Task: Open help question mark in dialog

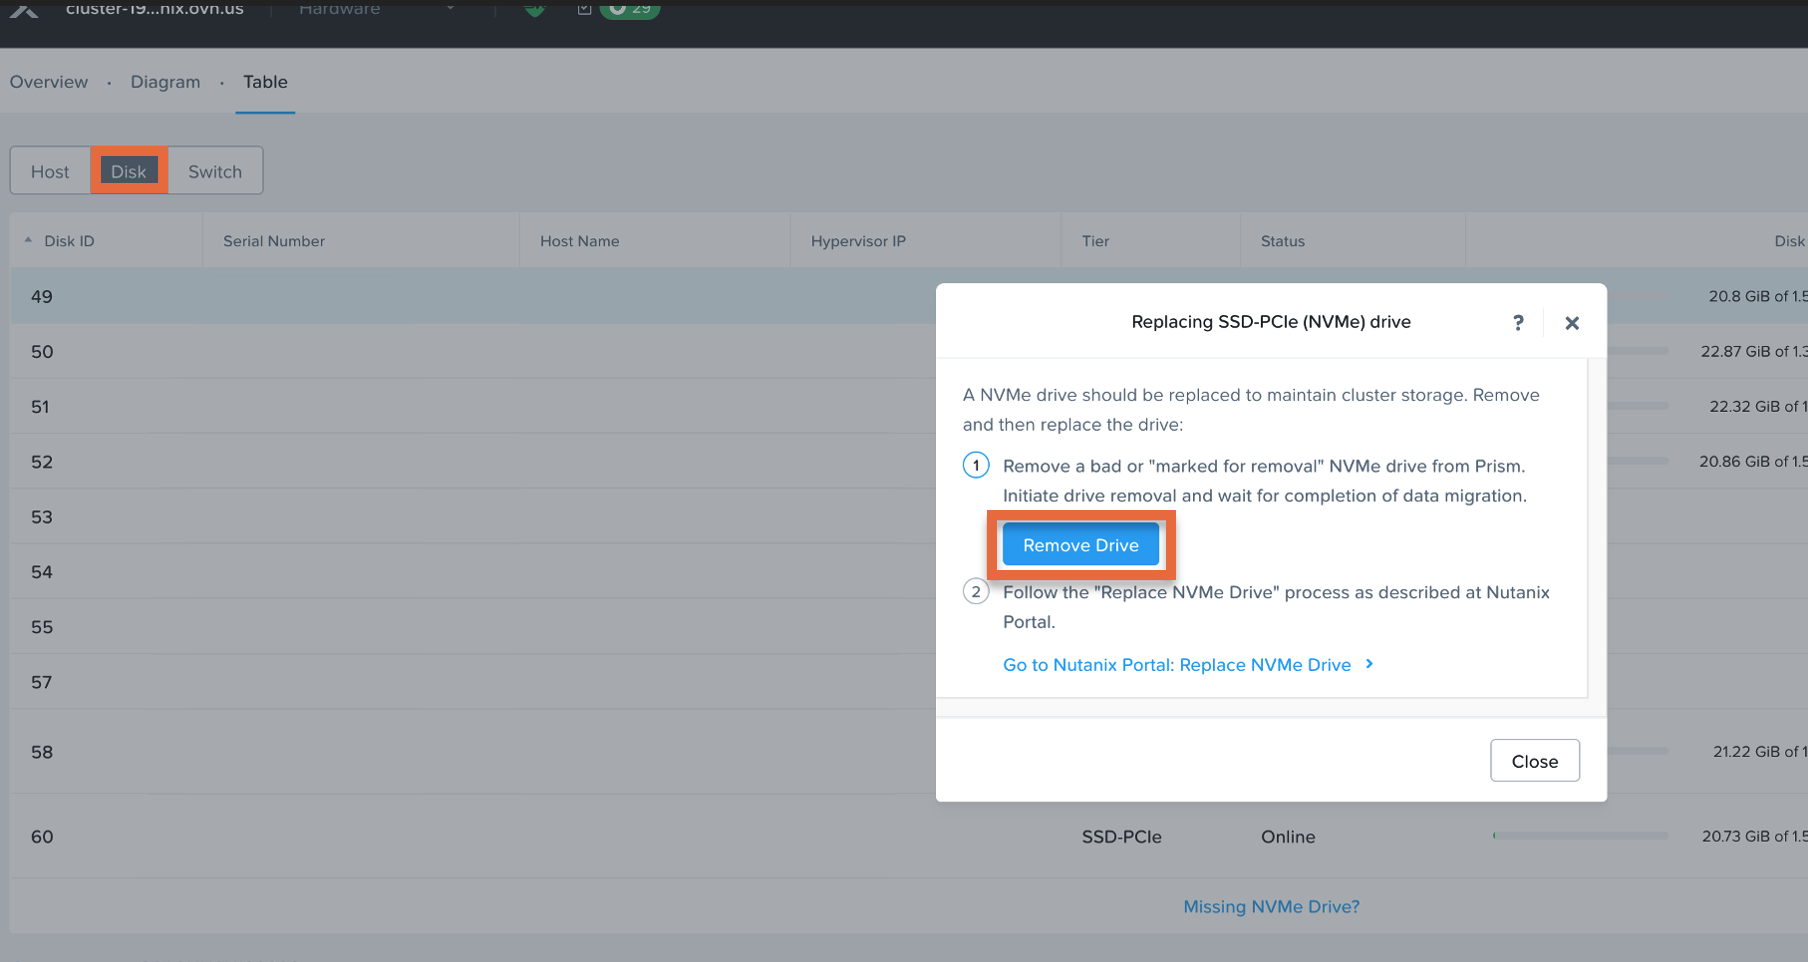Action: click(x=1518, y=322)
